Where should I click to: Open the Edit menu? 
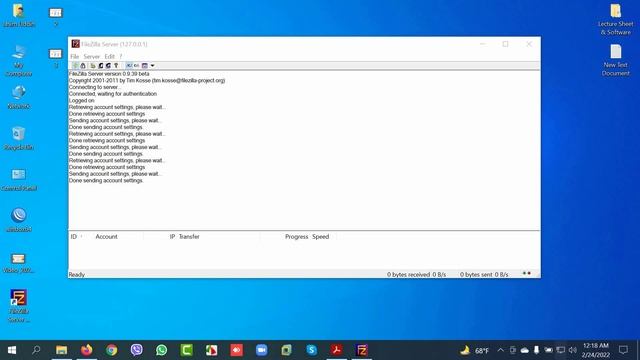click(x=109, y=56)
